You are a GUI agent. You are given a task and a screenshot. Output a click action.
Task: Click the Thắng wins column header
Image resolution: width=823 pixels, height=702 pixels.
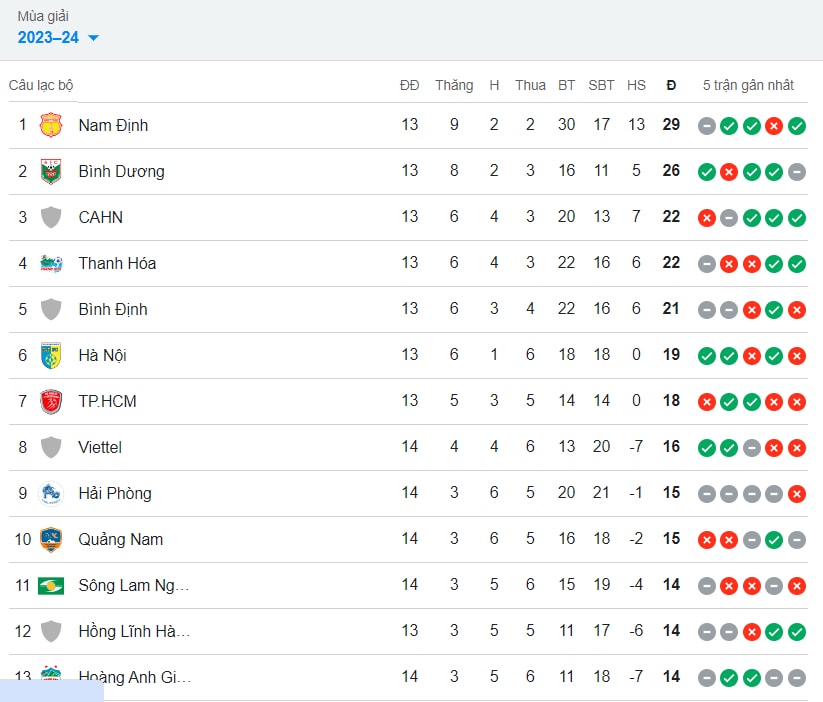pos(454,85)
